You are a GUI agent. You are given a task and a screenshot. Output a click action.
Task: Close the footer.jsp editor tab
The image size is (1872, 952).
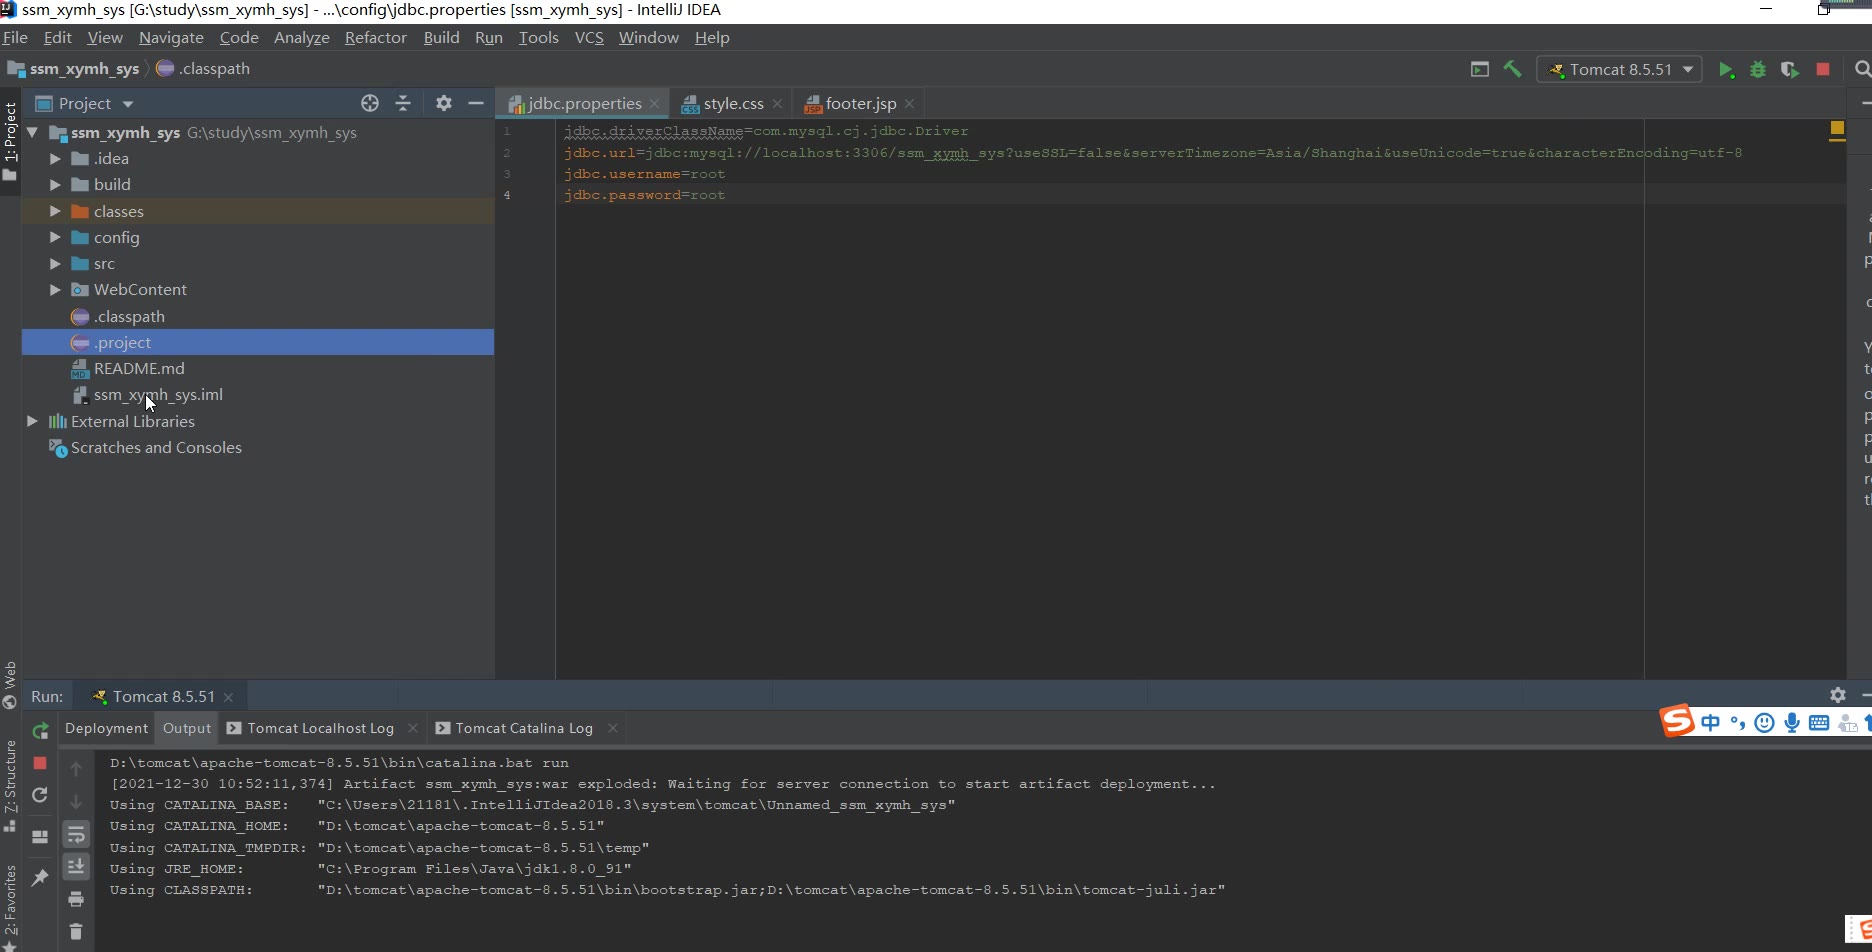click(909, 103)
